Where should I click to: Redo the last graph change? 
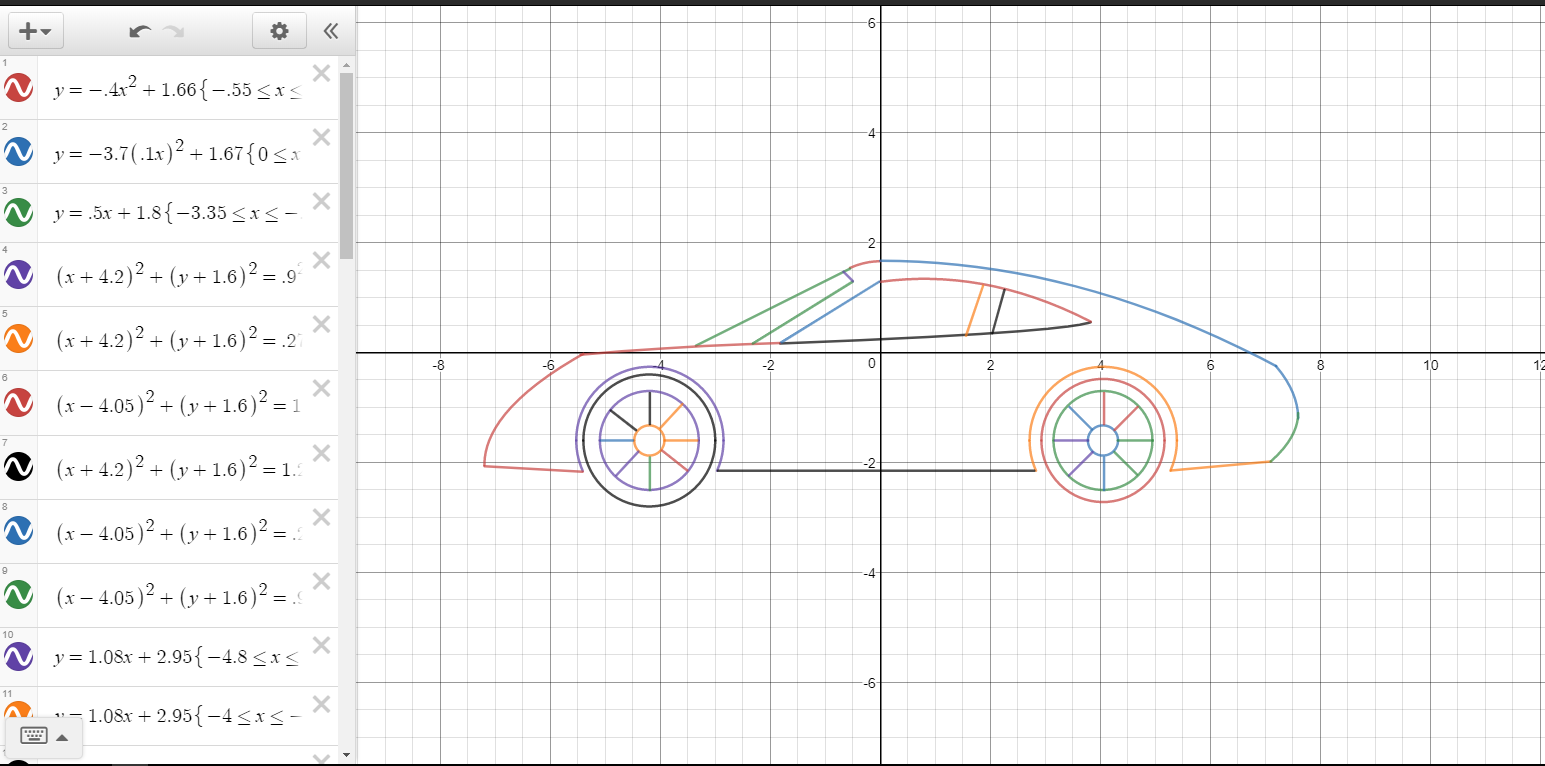click(174, 31)
